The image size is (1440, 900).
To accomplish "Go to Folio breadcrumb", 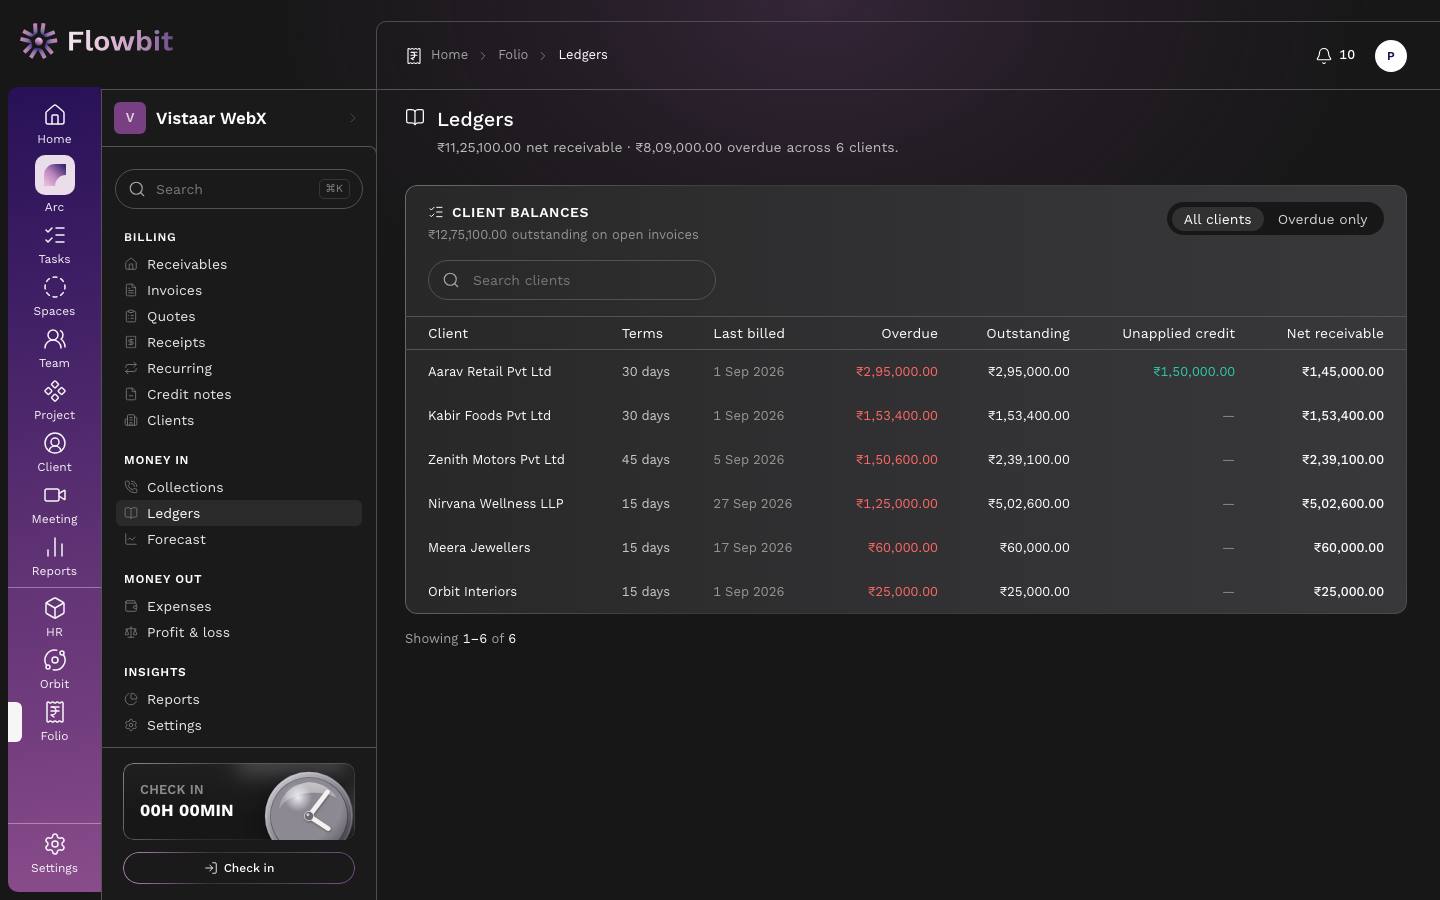I will pyautogui.click(x=513, y=55).
